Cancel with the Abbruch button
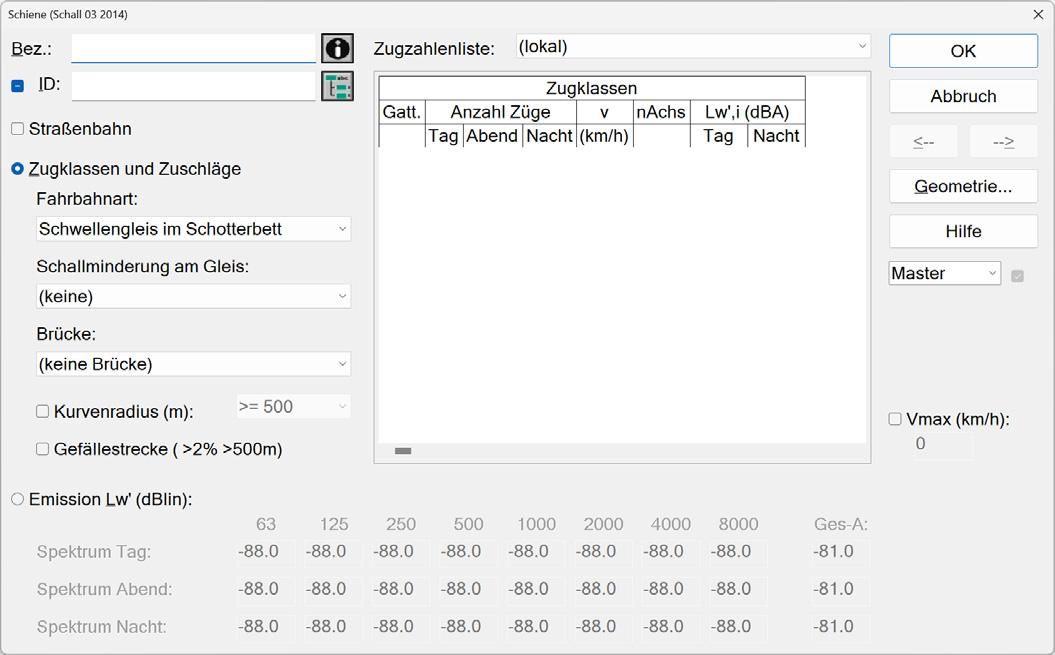 tap(963, 96)
